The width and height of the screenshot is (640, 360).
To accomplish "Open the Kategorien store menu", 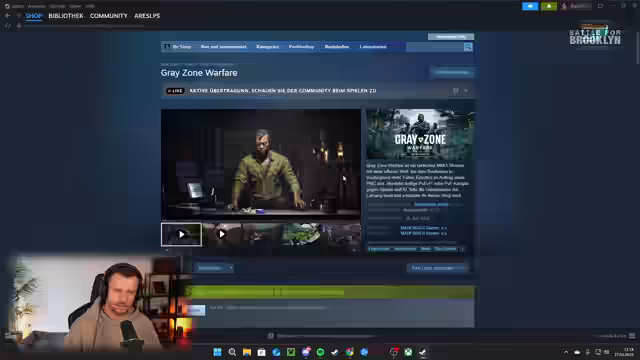I will tap(267, 47).
